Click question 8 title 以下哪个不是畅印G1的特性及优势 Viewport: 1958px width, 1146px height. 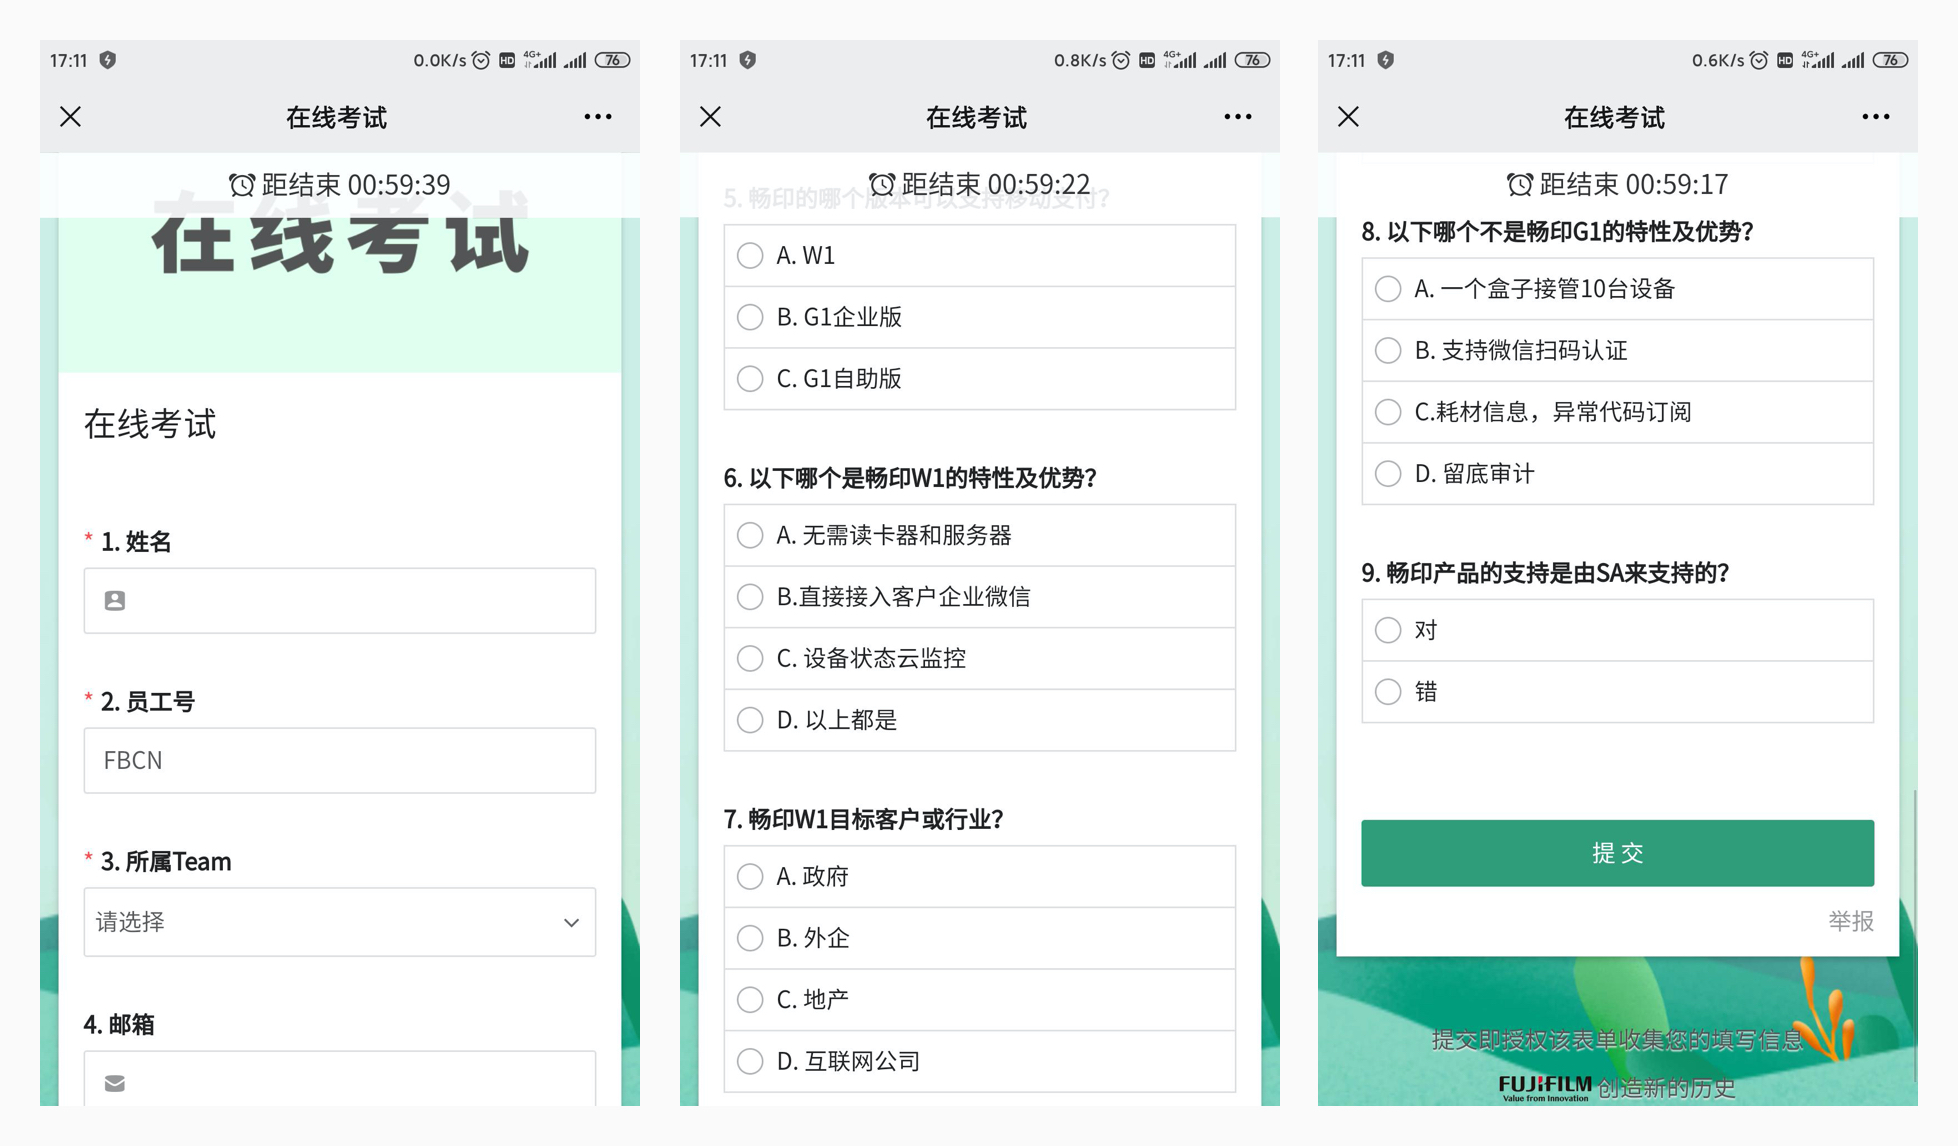click(x=1557, y=232)
